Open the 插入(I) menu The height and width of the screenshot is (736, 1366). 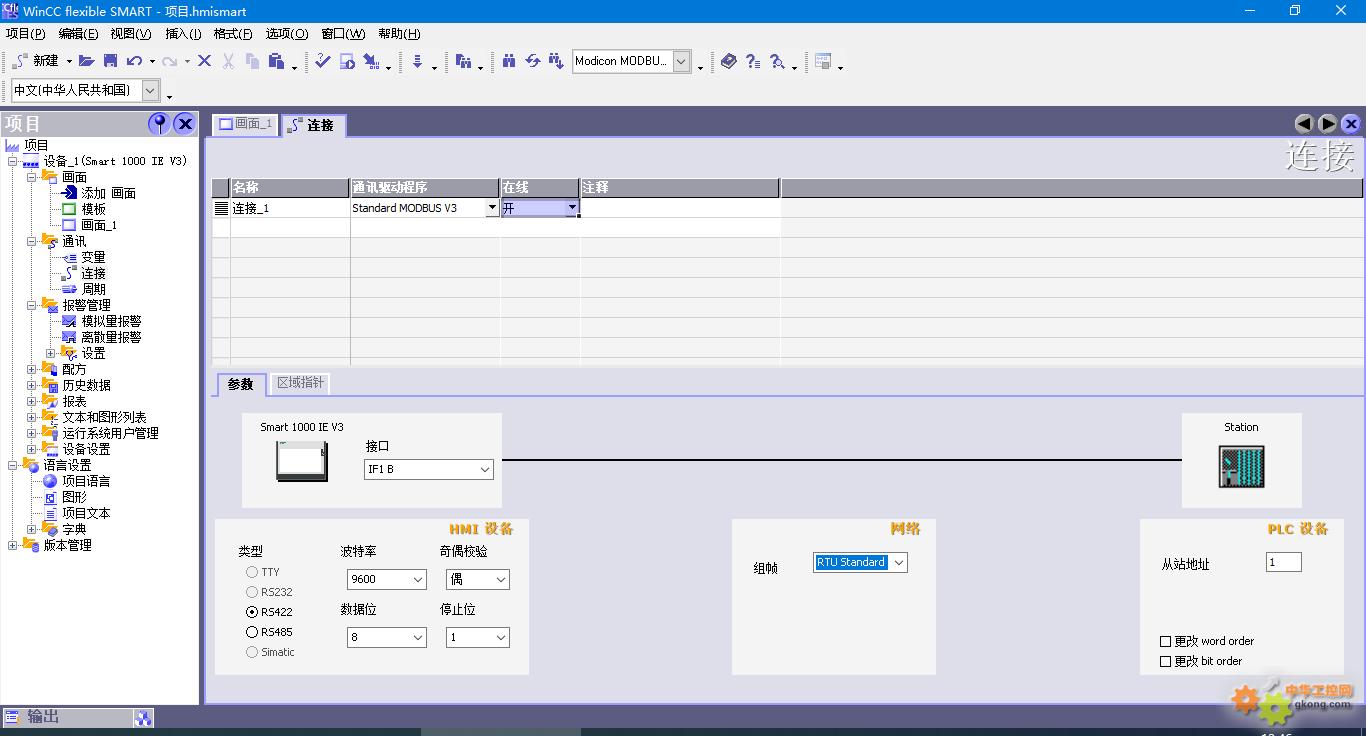click(x=183, y=33)
